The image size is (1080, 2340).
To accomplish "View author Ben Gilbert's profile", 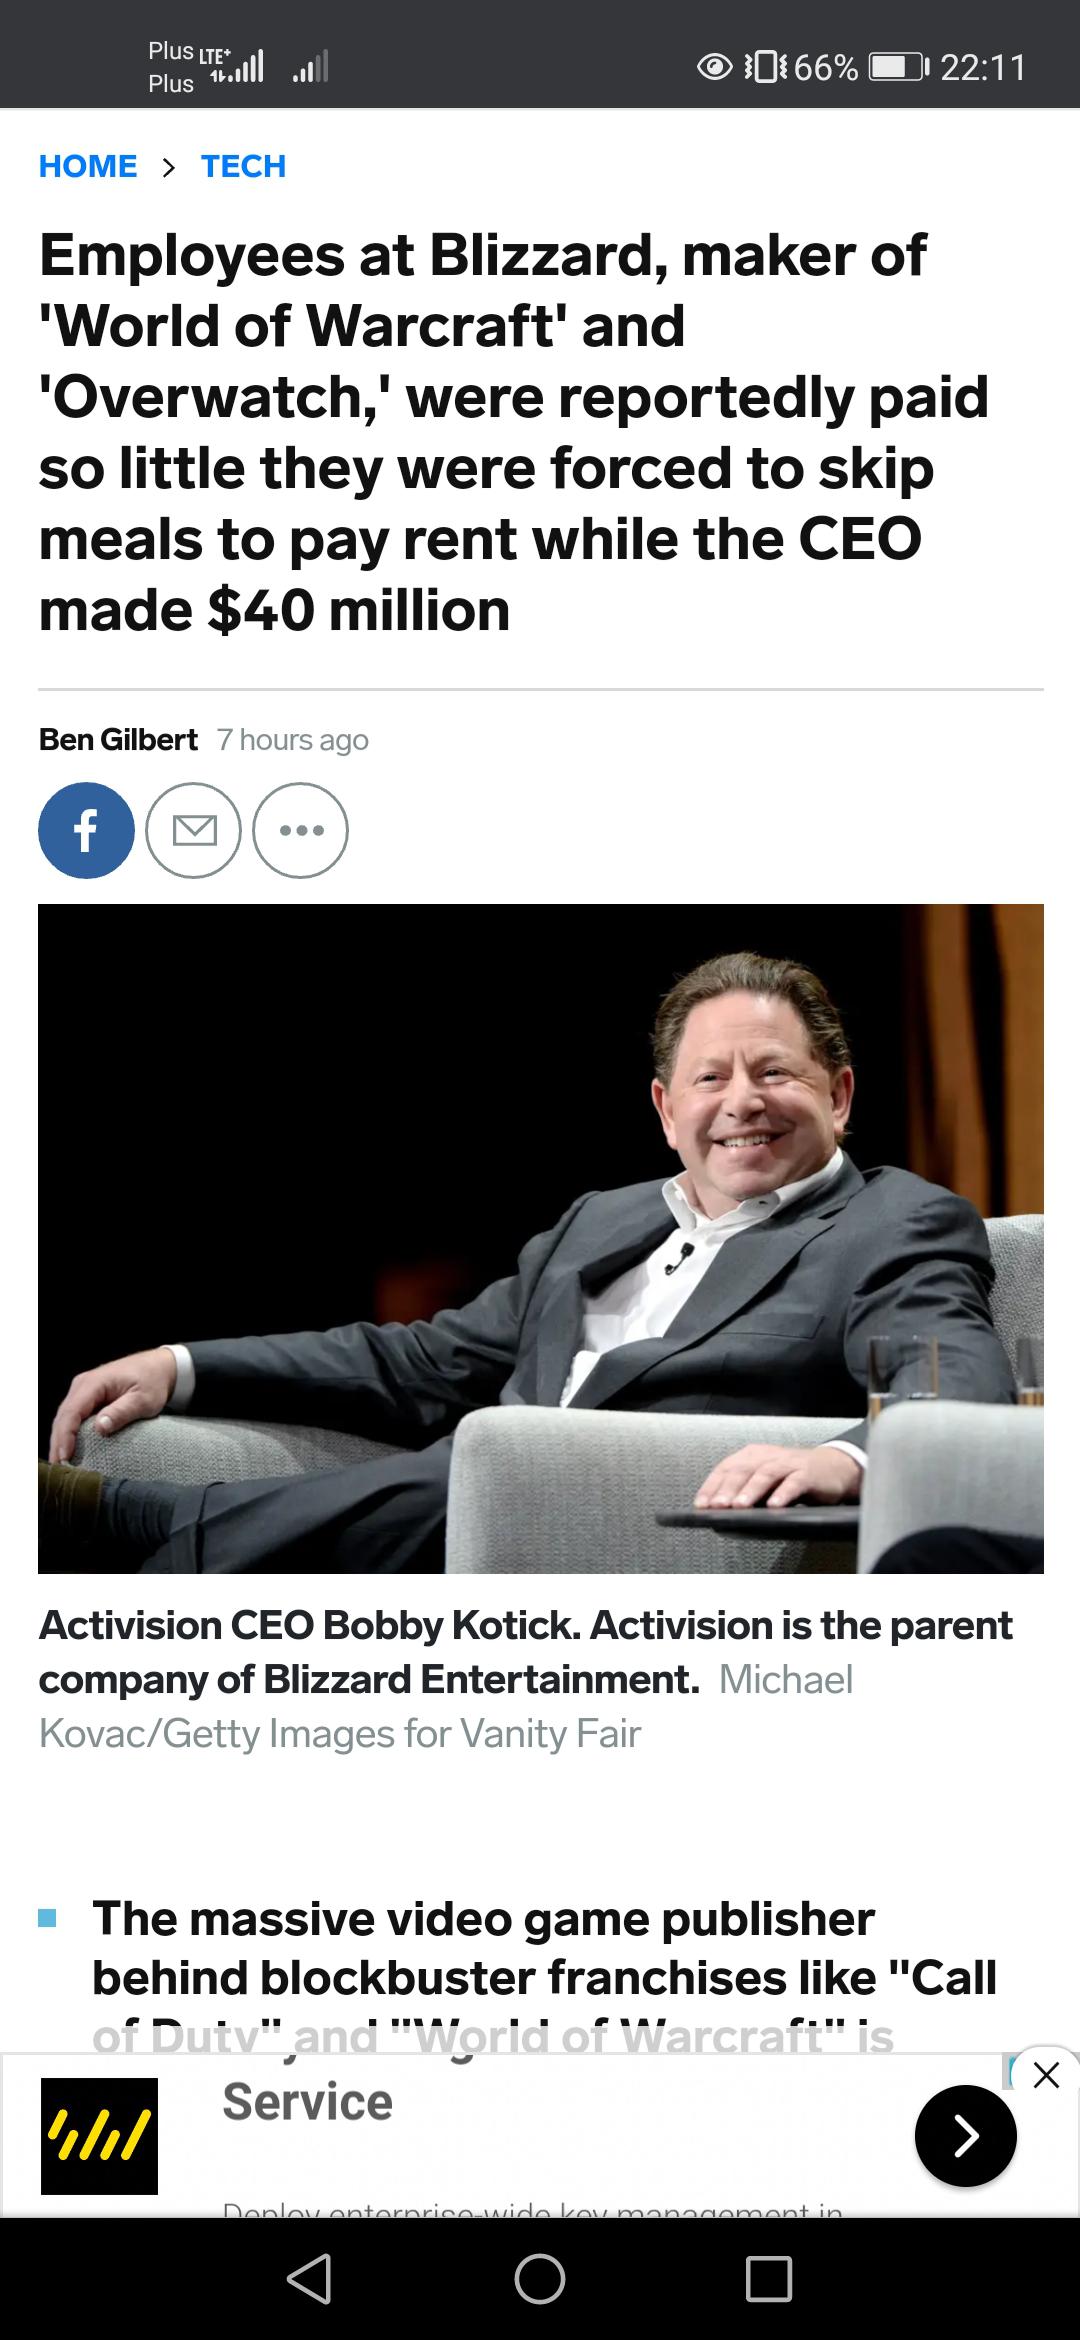I will click(118, 740).
